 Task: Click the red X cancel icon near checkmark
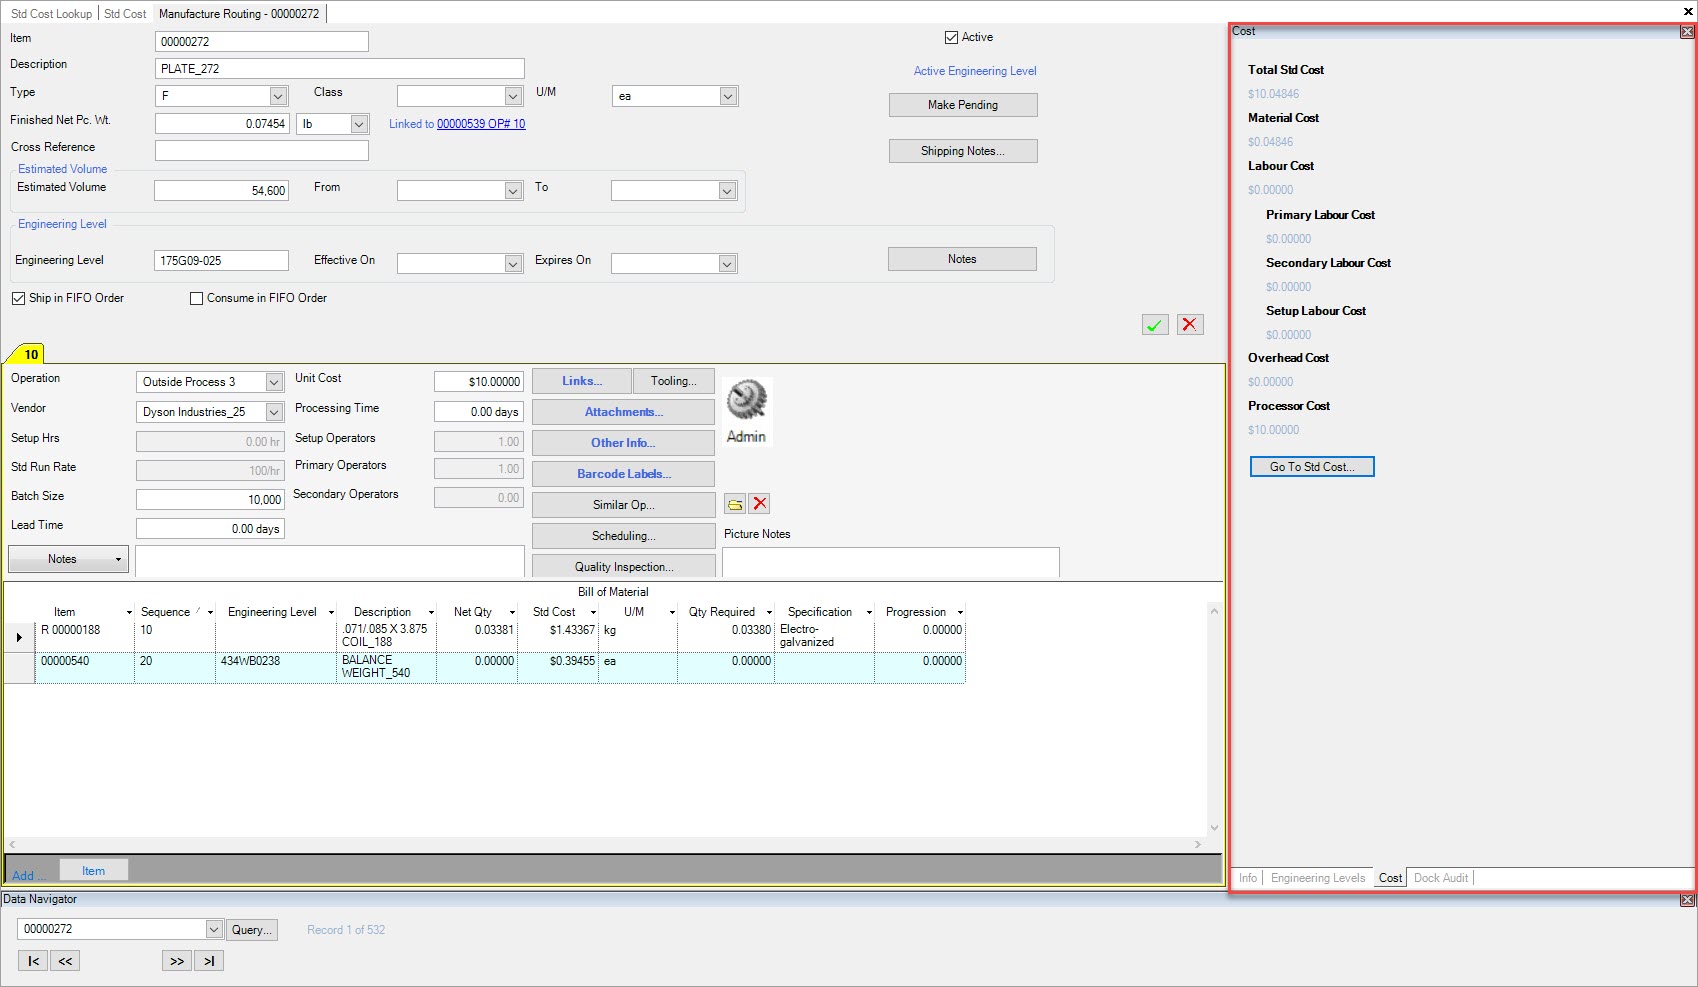(1189, 325)
